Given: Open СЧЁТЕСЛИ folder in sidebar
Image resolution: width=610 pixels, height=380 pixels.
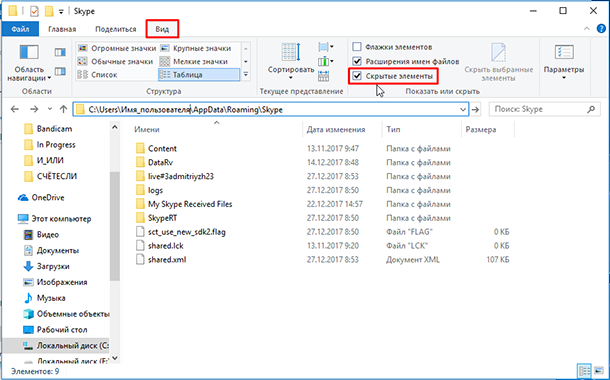Looking at the screenshot, I should [x=57, y=176].
